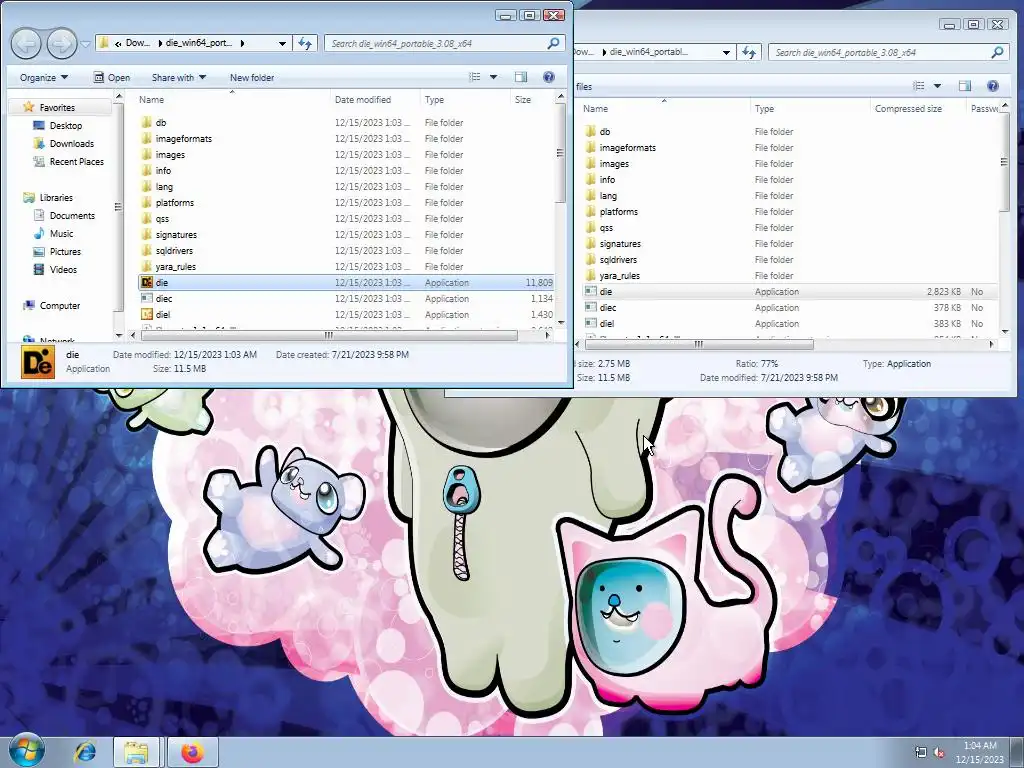The width and height of the screenshot is (1024, 768).
Task: Sort by Size column in front window
Action: 532,99
